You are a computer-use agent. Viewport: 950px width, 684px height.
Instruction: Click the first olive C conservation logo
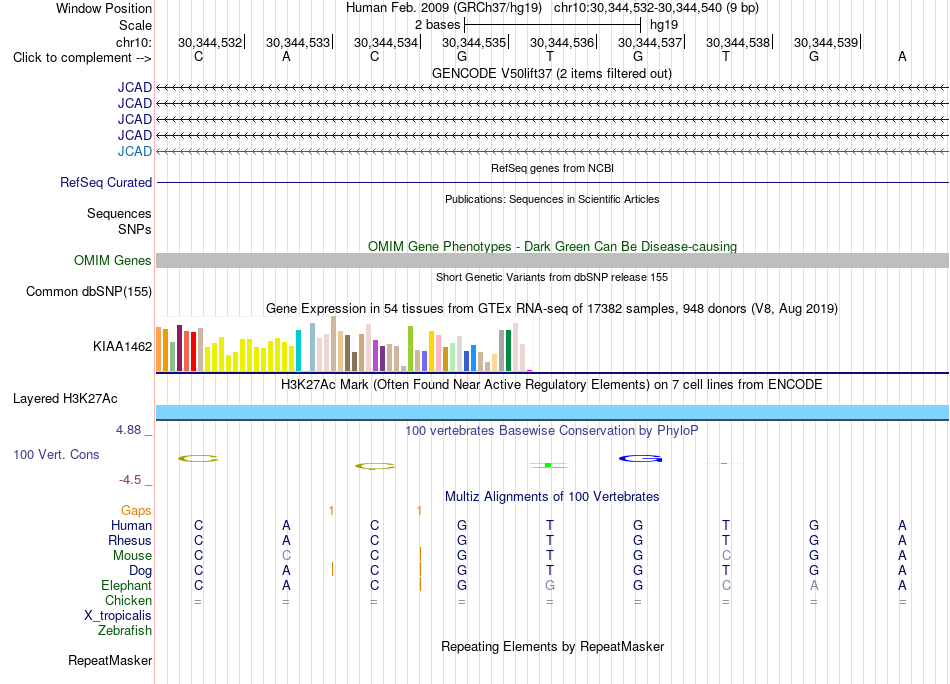click(198, 459)
